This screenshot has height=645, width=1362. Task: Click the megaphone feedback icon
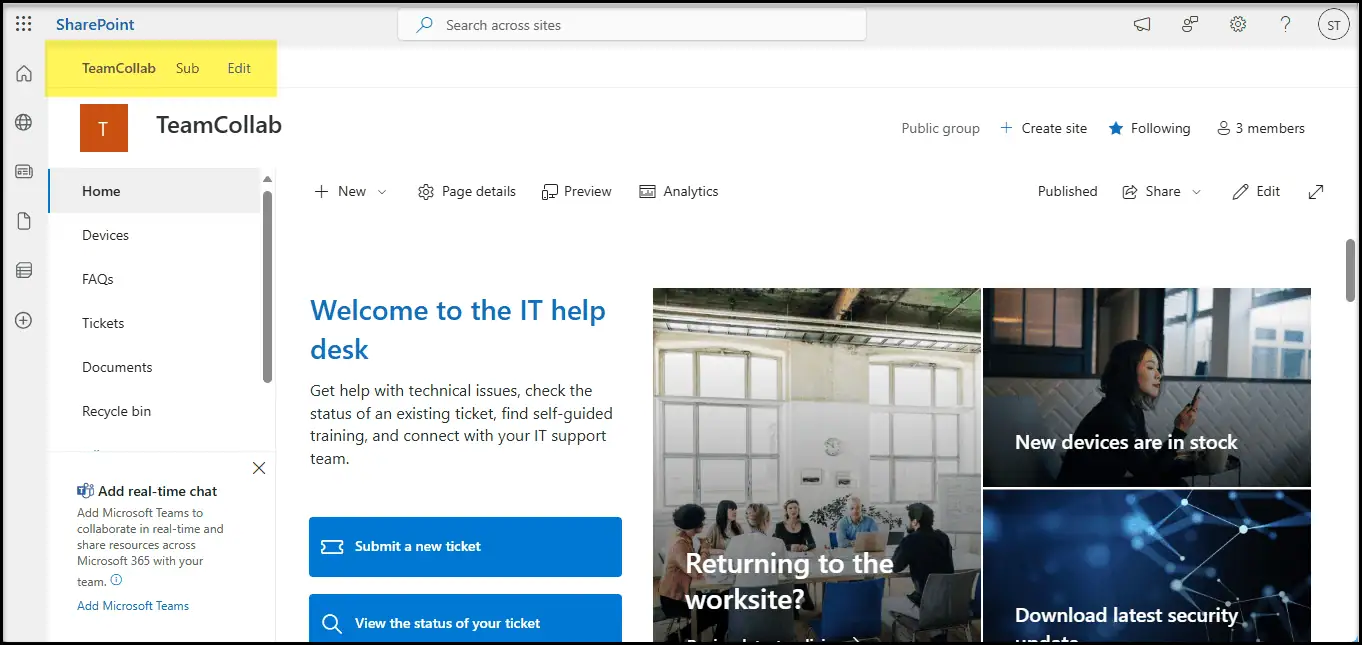click(x=1142, y=24)
